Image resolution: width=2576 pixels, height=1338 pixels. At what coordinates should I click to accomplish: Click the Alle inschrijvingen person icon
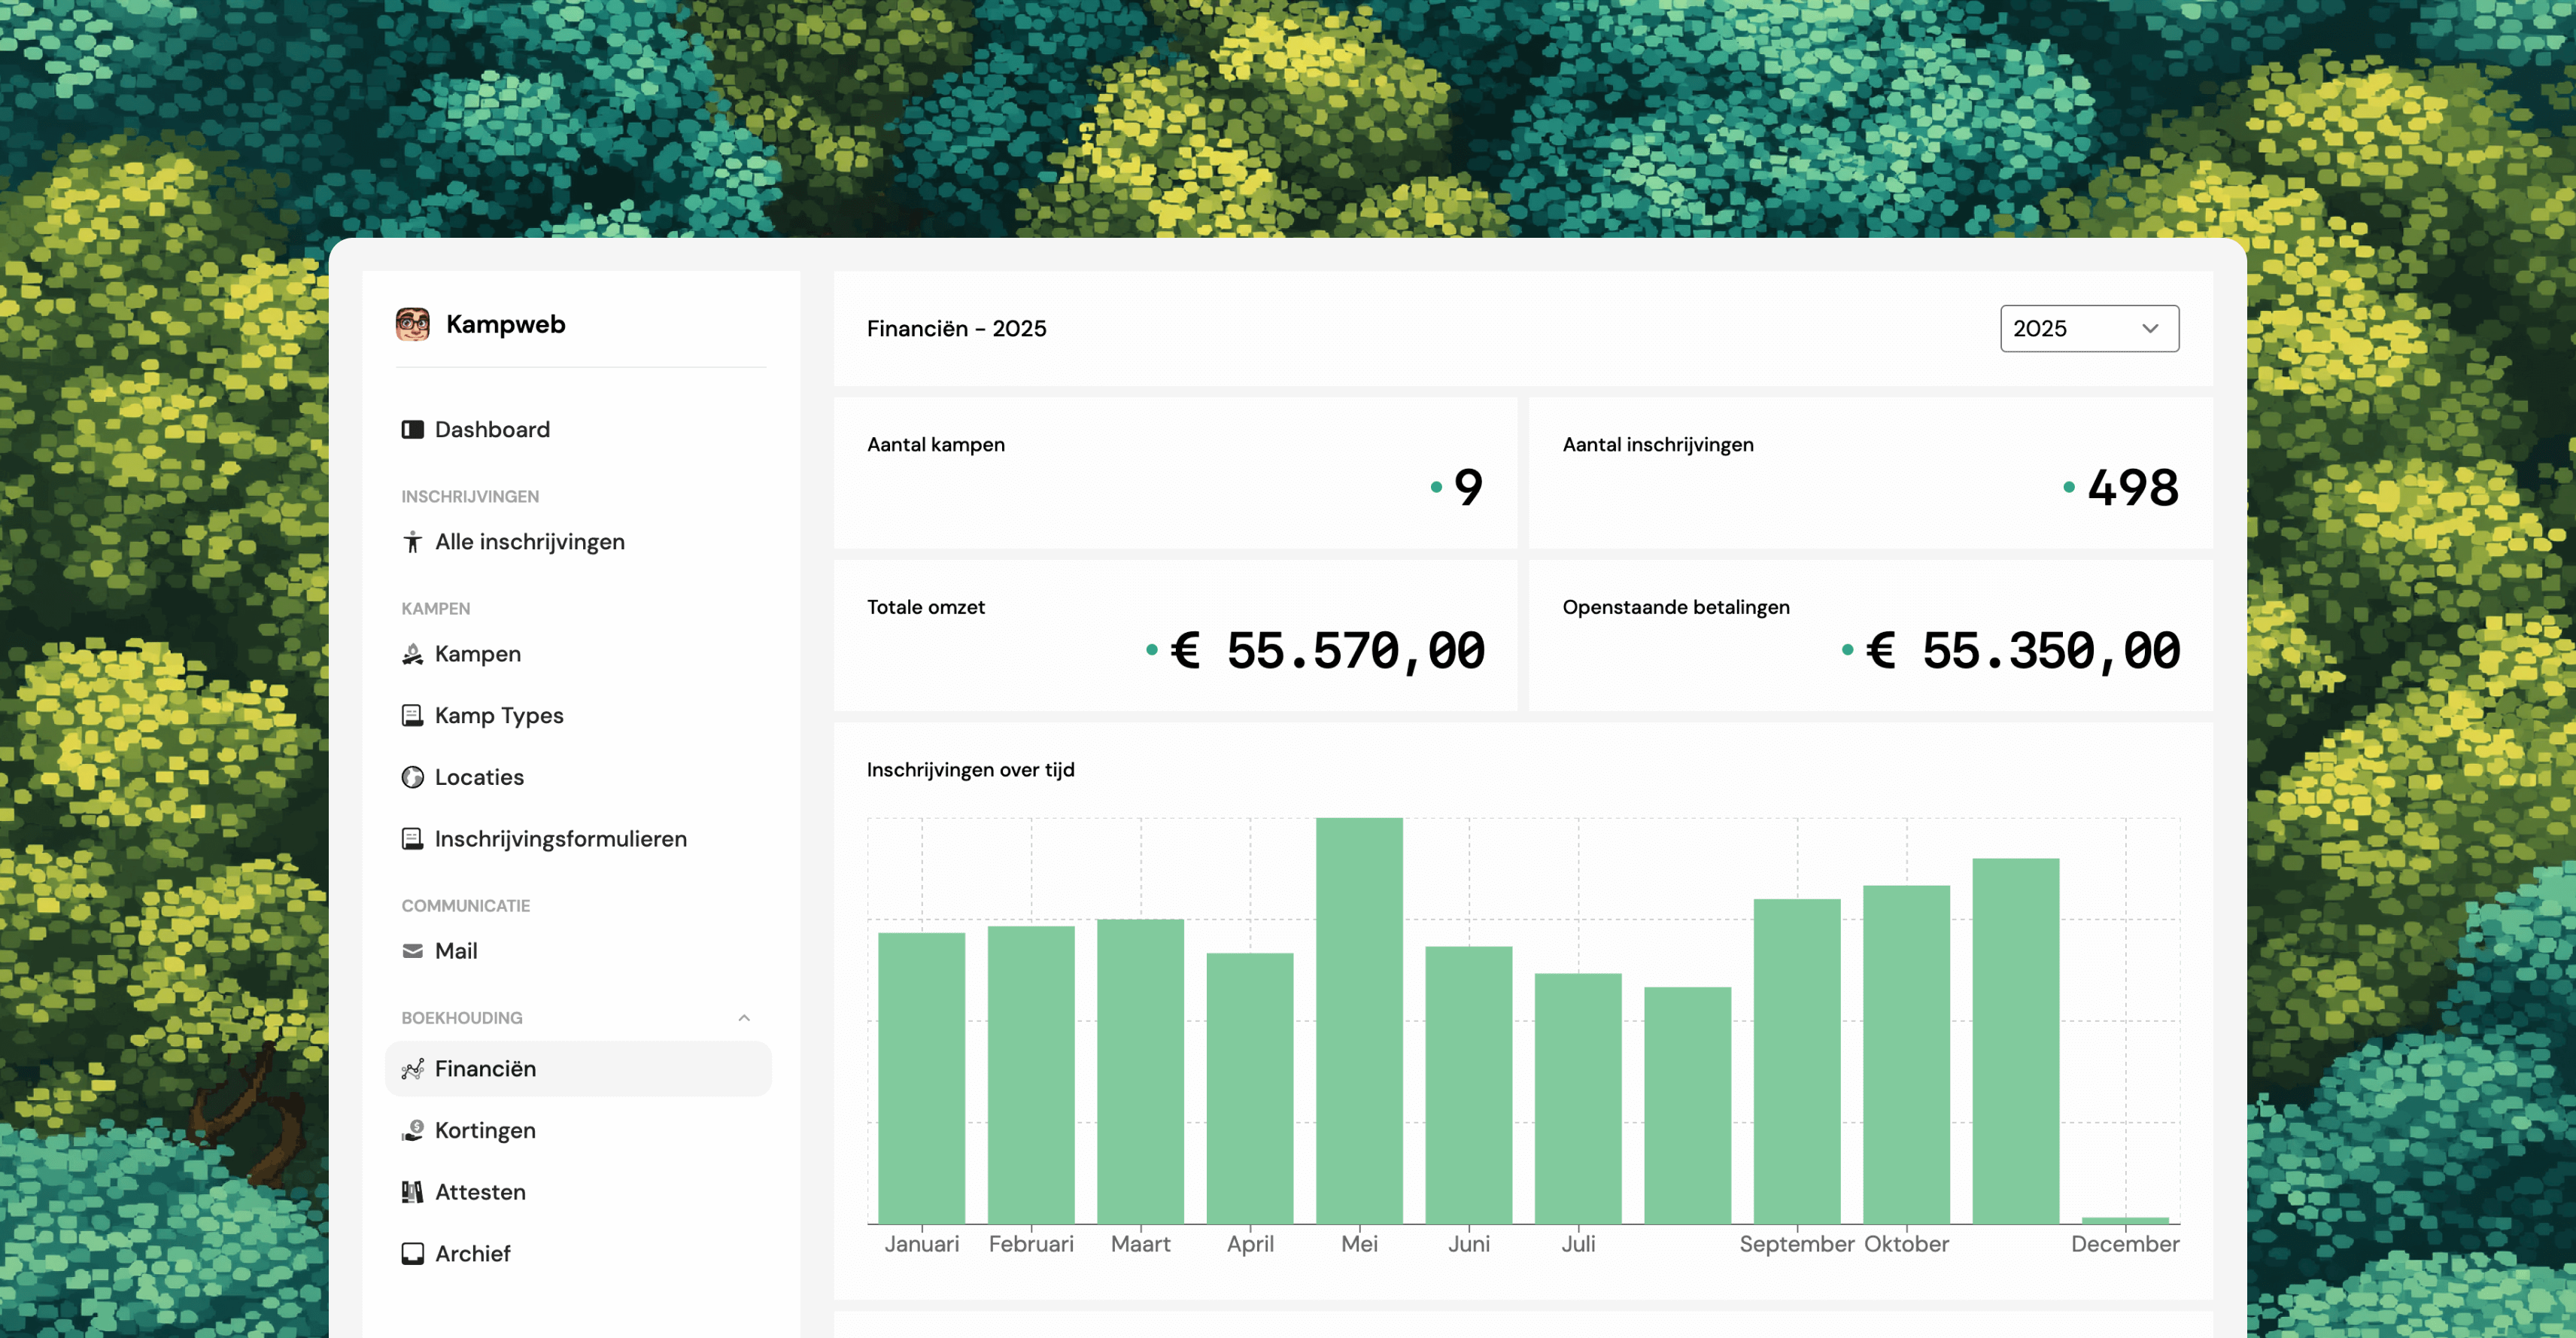(412, 542)
